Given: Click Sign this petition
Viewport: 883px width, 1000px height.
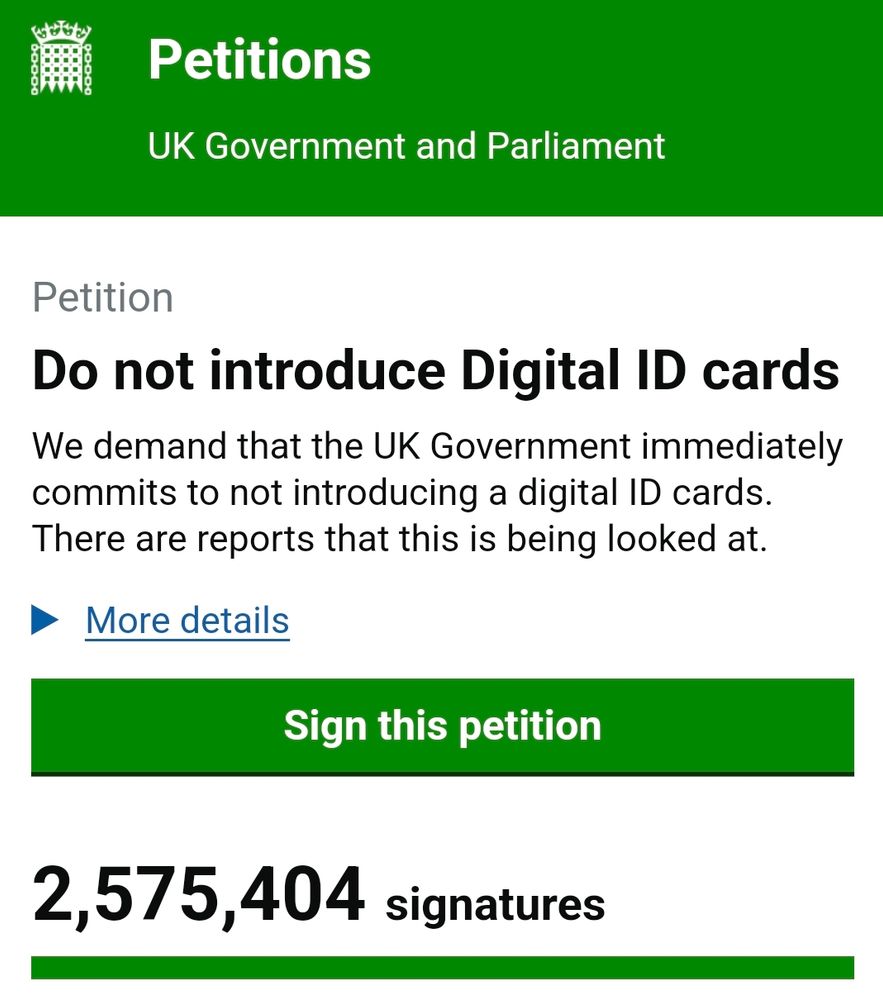Looking at the screenshot, I should click(441, 725).
